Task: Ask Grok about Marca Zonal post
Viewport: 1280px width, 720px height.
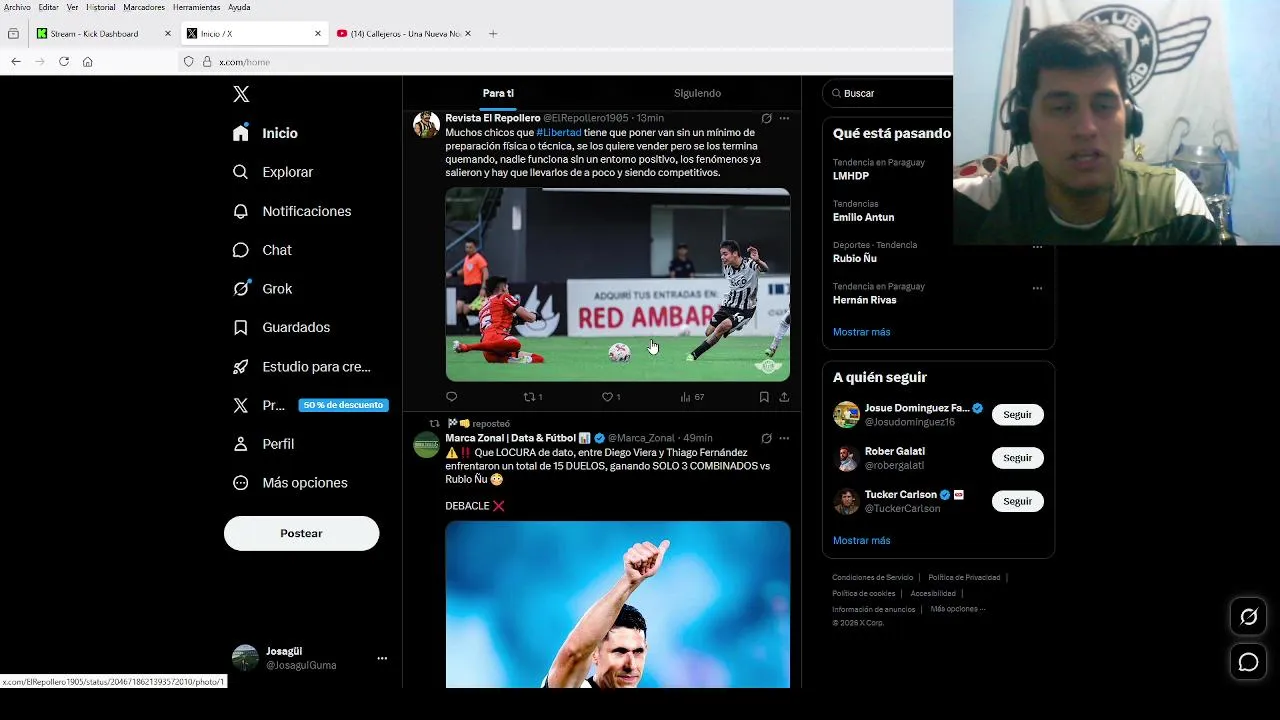Action: point(766,438)
